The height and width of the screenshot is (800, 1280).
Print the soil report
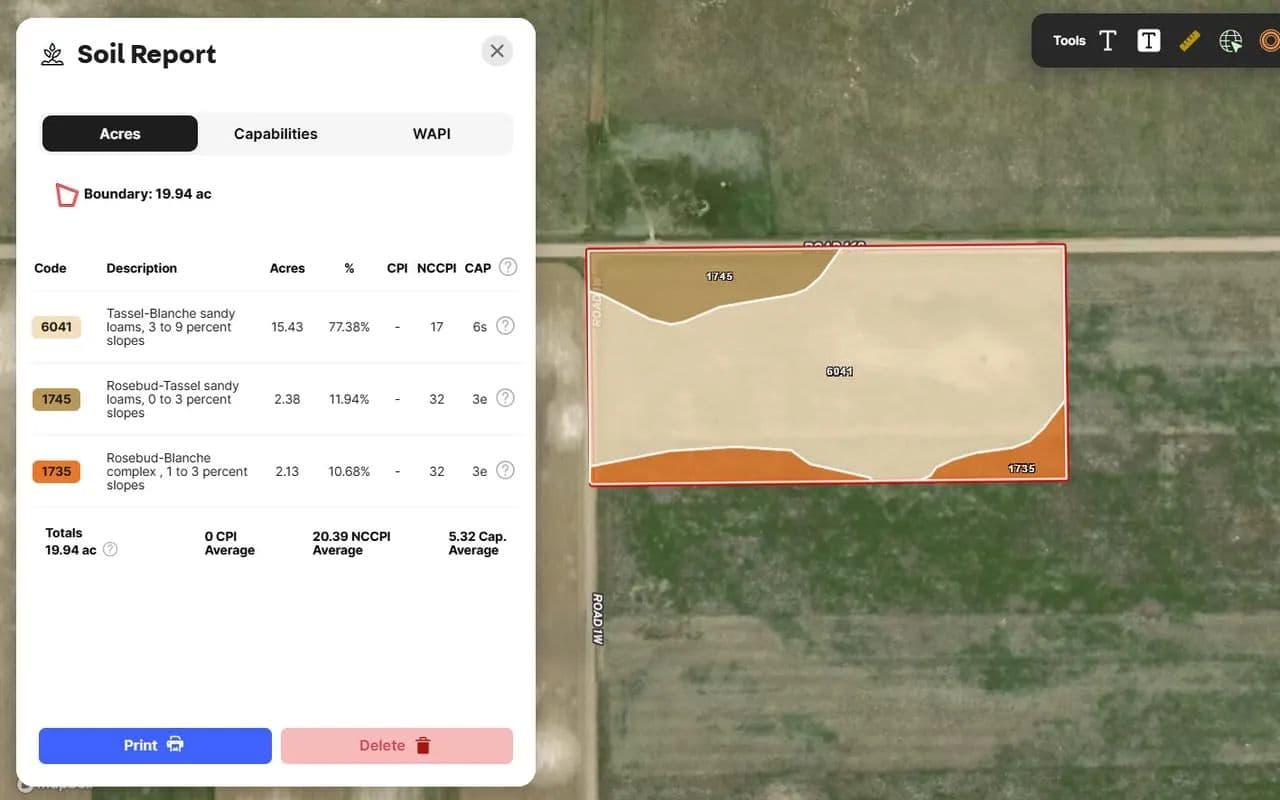click(155, 745)
